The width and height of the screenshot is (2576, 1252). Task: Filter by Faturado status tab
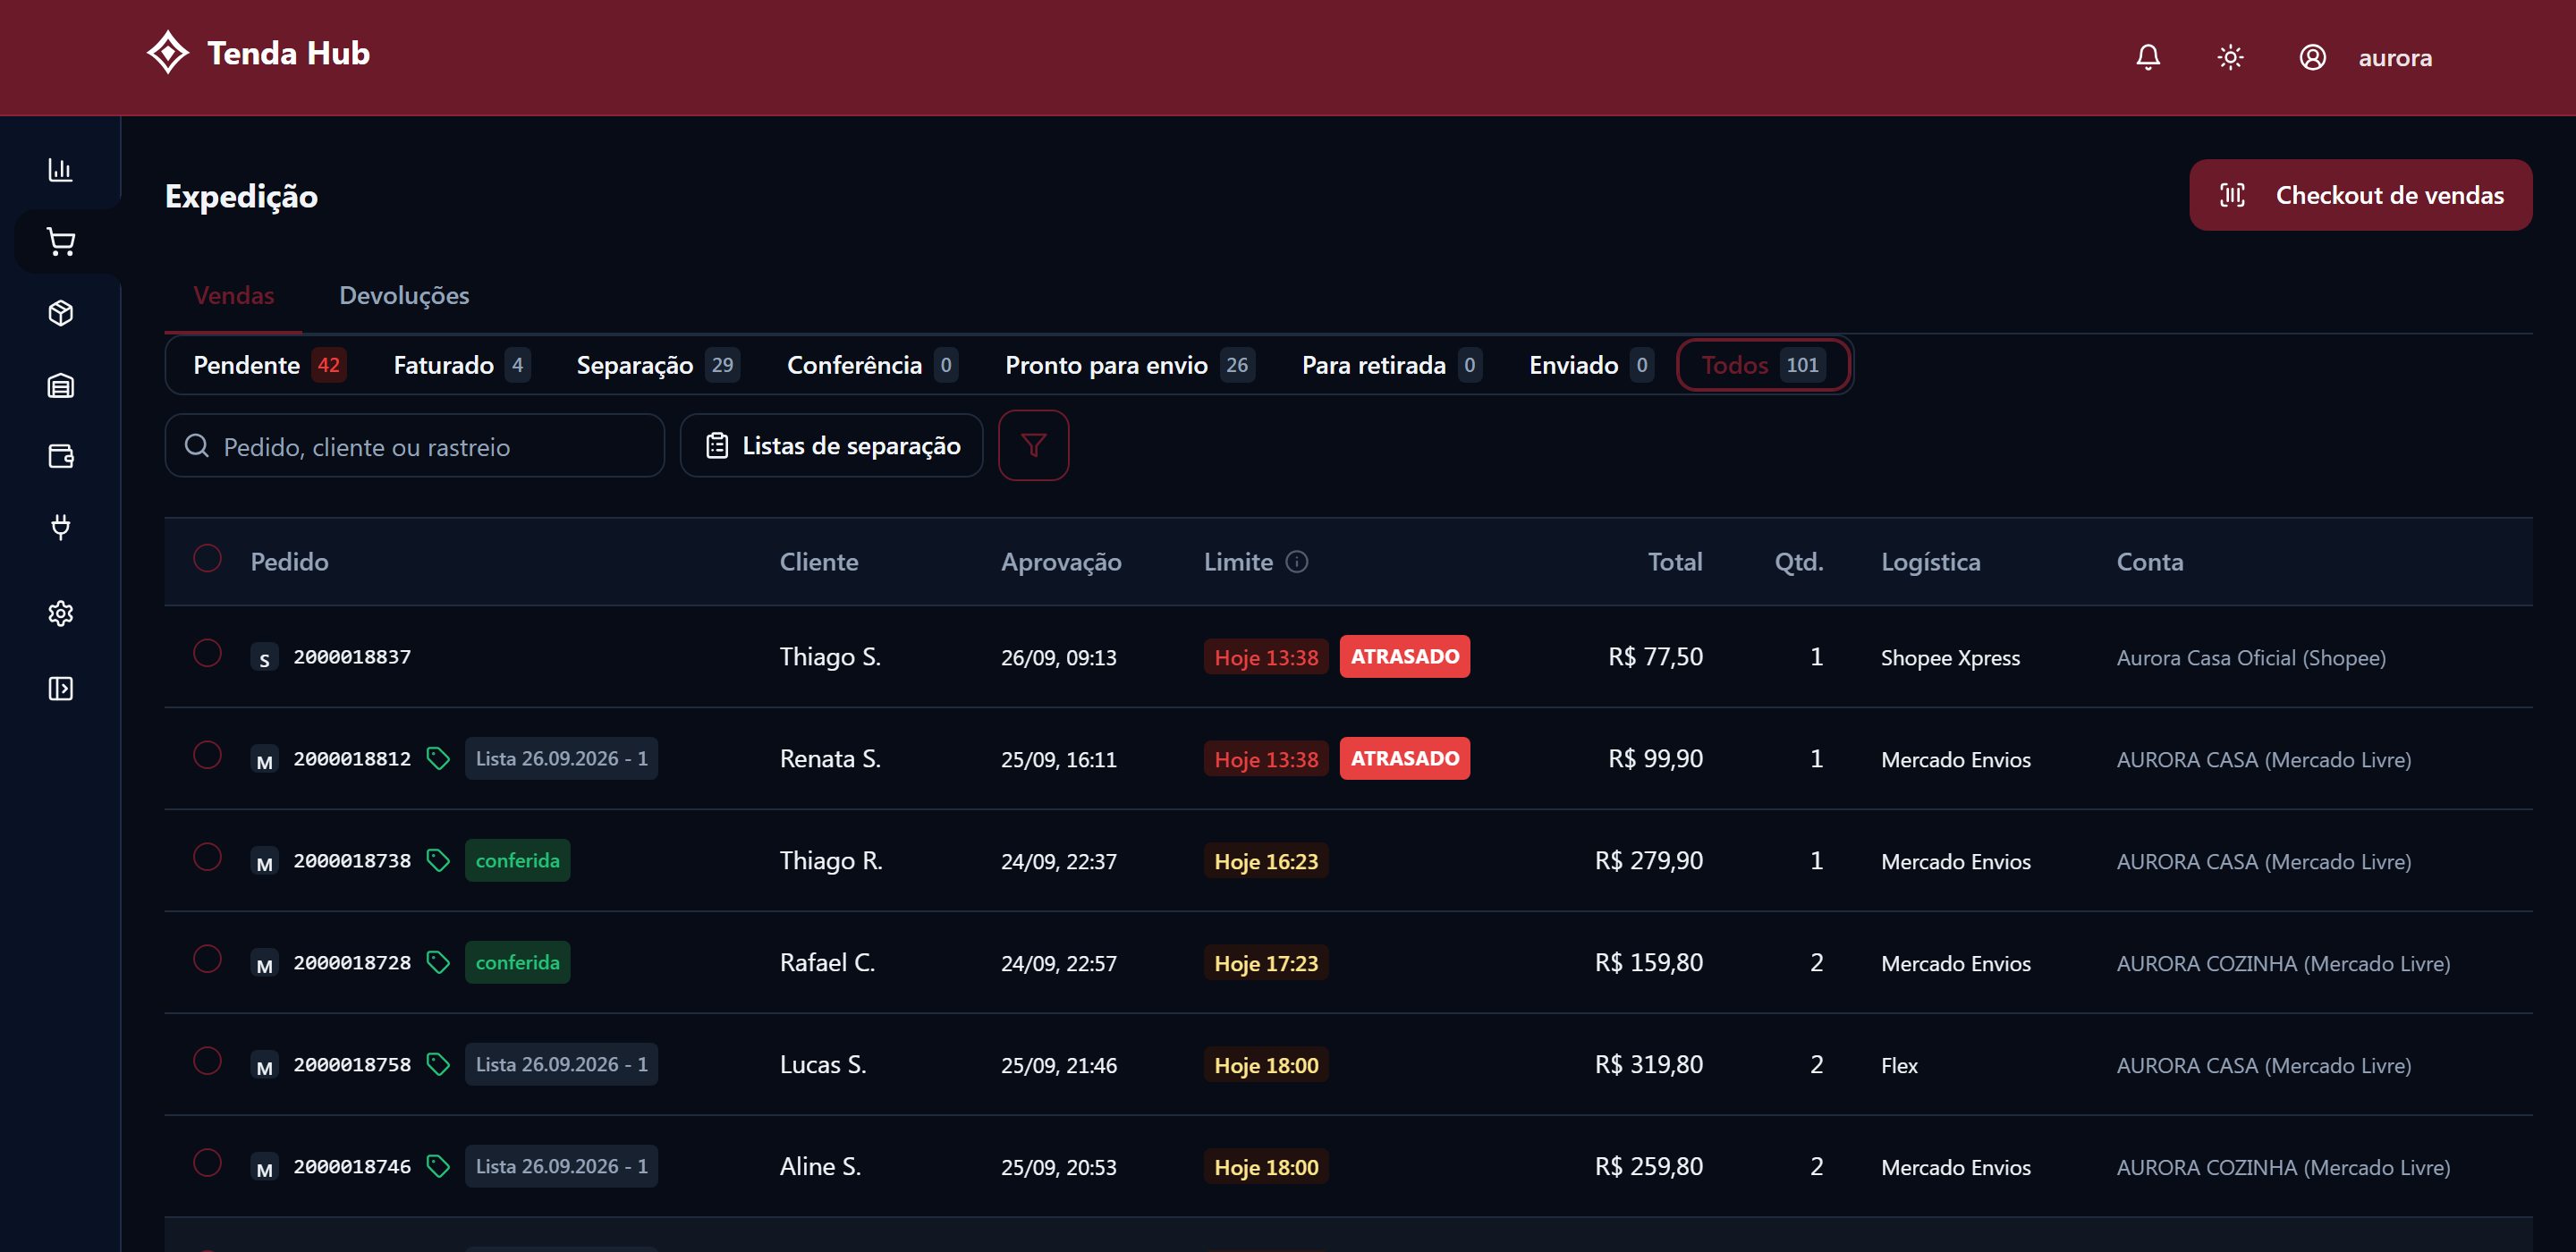pos(461,365)
